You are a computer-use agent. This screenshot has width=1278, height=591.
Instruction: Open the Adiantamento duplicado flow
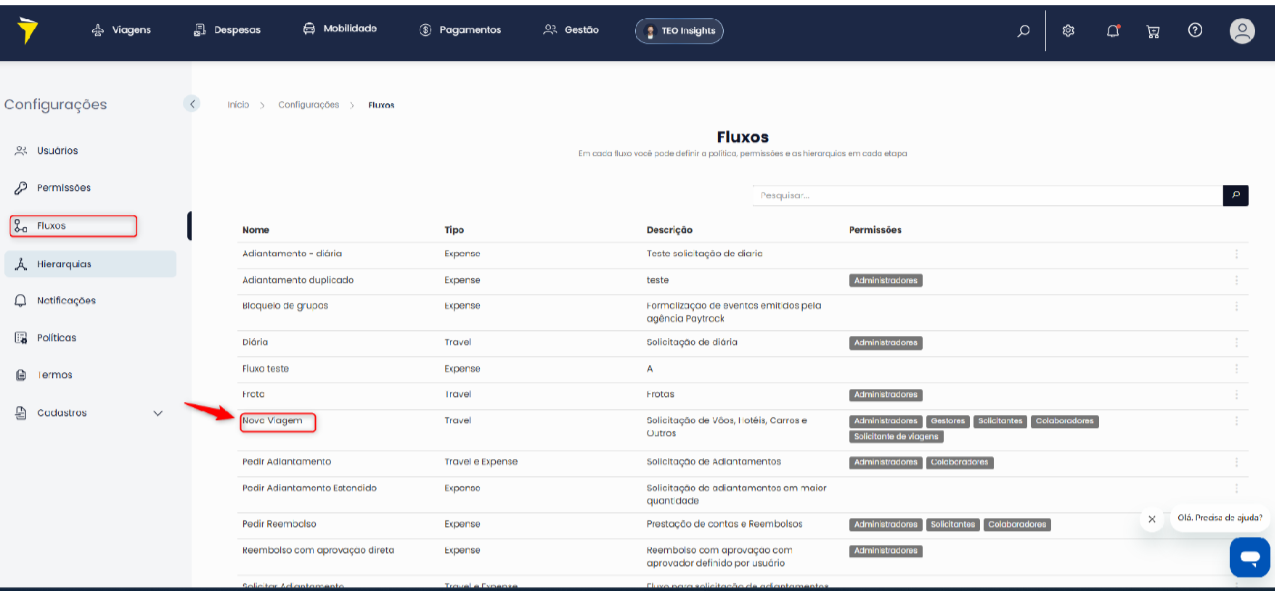pos(298,280)
